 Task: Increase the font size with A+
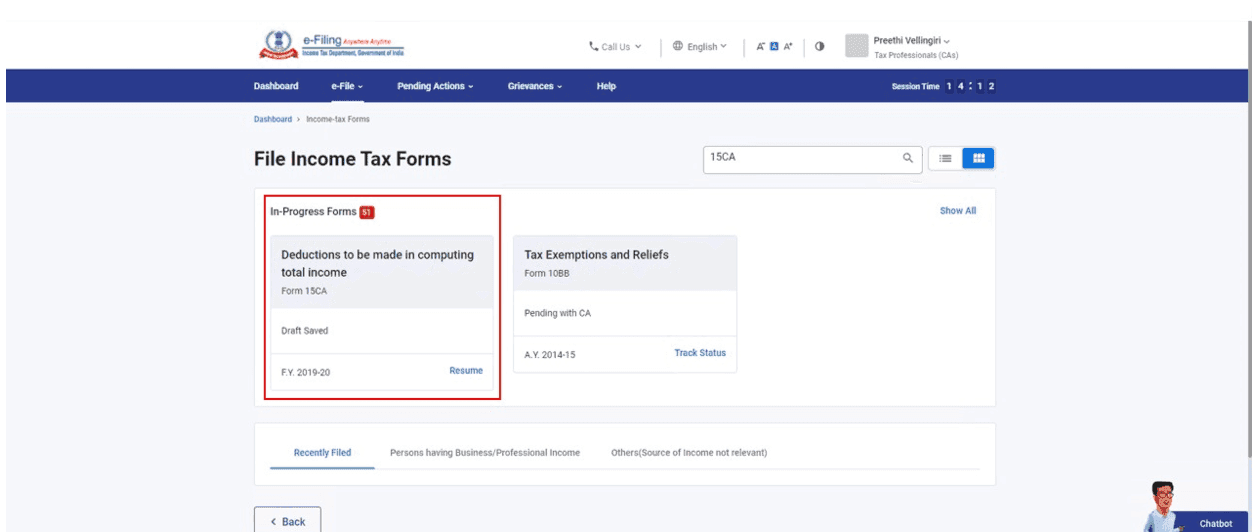pos(789,47)
